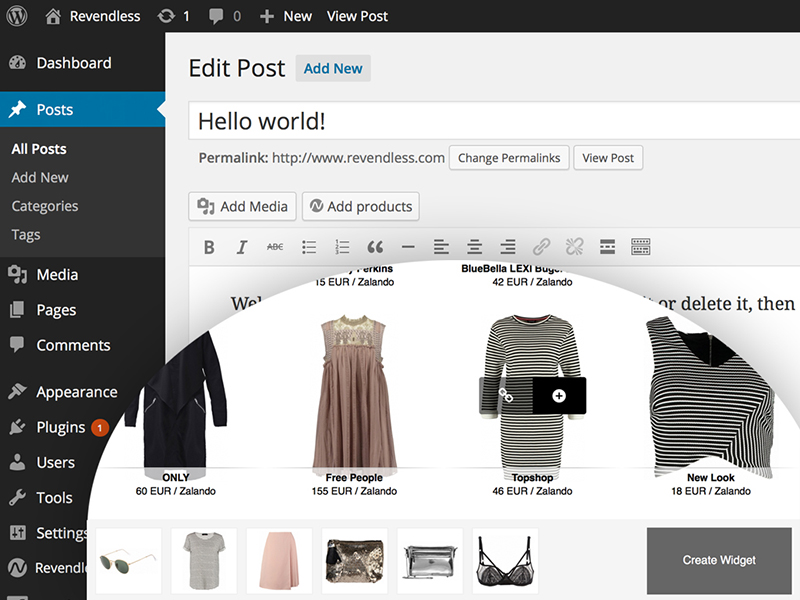Click Add New button beside Edit Post

point(333,68)
